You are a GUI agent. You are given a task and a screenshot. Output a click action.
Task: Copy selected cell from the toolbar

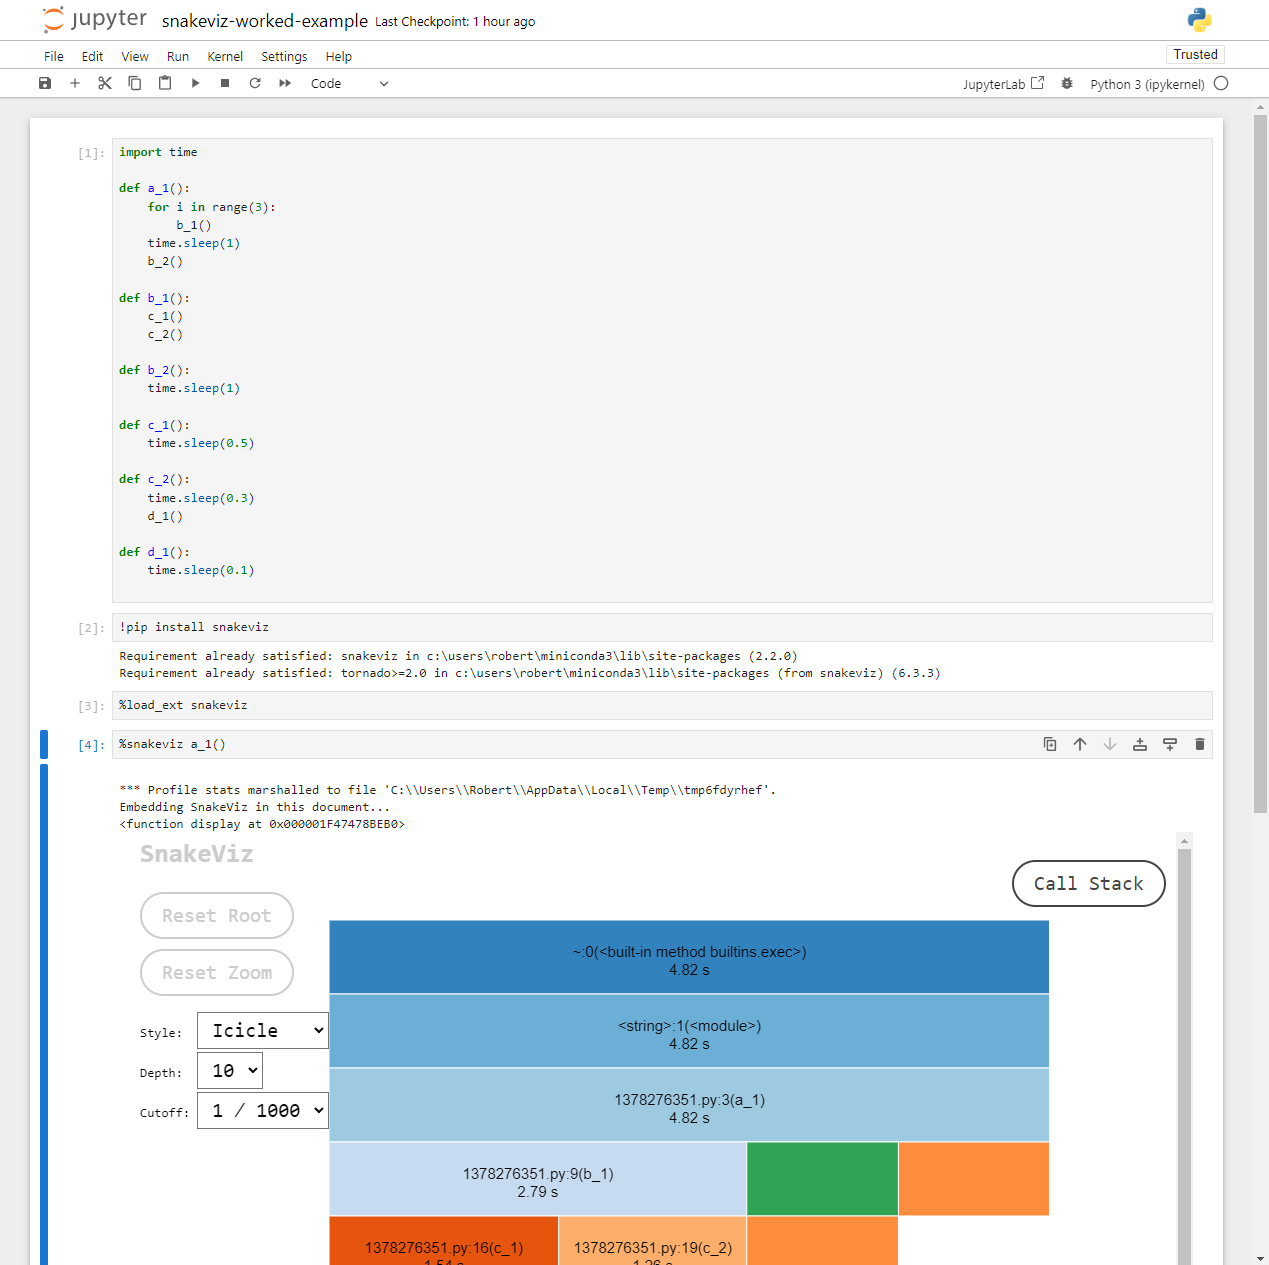[135, 83]
